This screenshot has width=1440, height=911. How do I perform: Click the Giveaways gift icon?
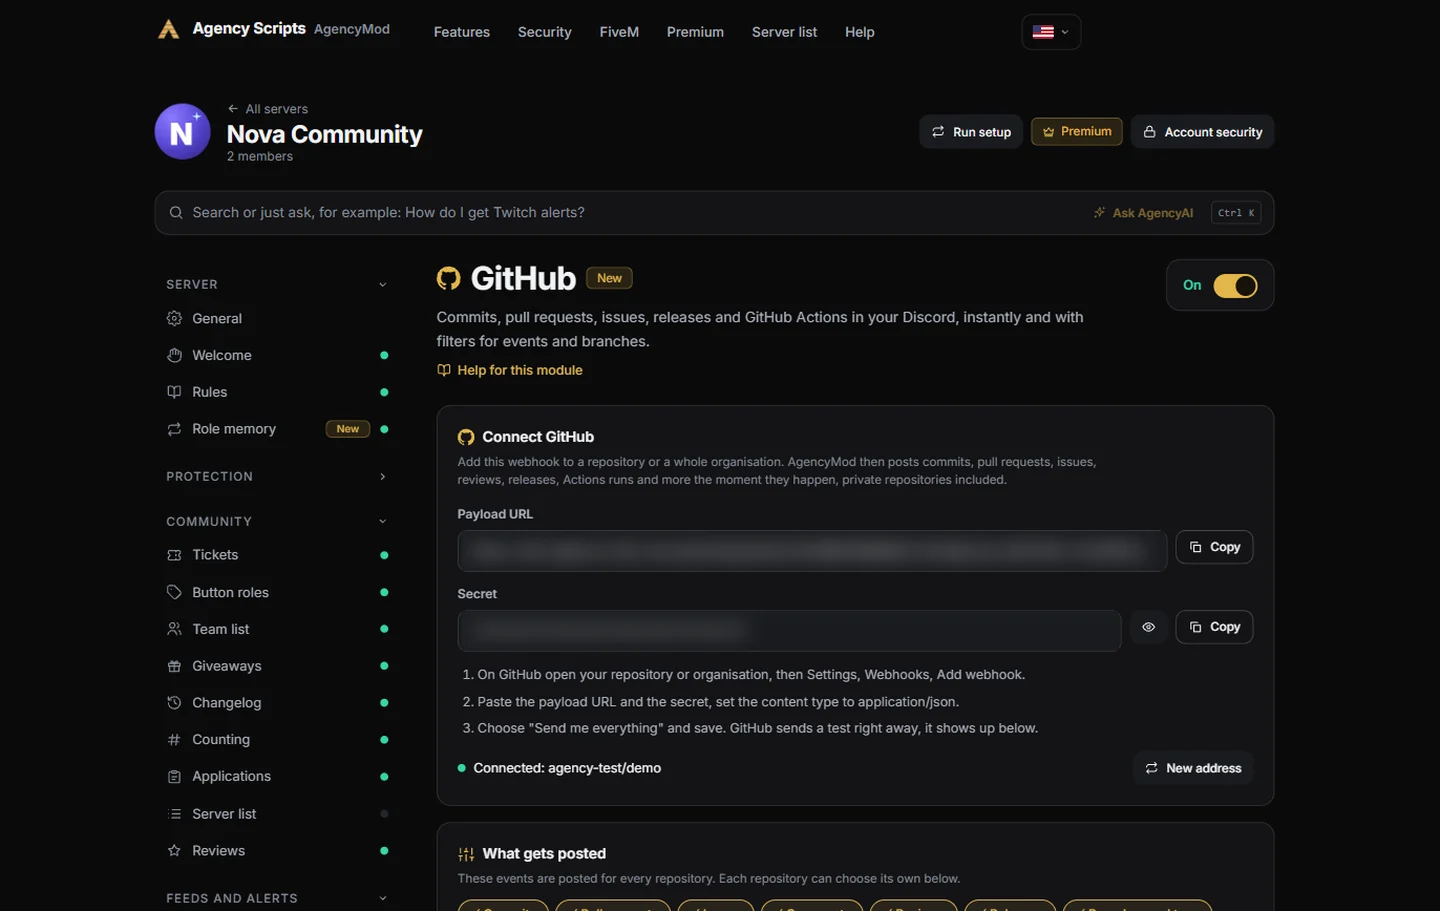pos(174,666)
